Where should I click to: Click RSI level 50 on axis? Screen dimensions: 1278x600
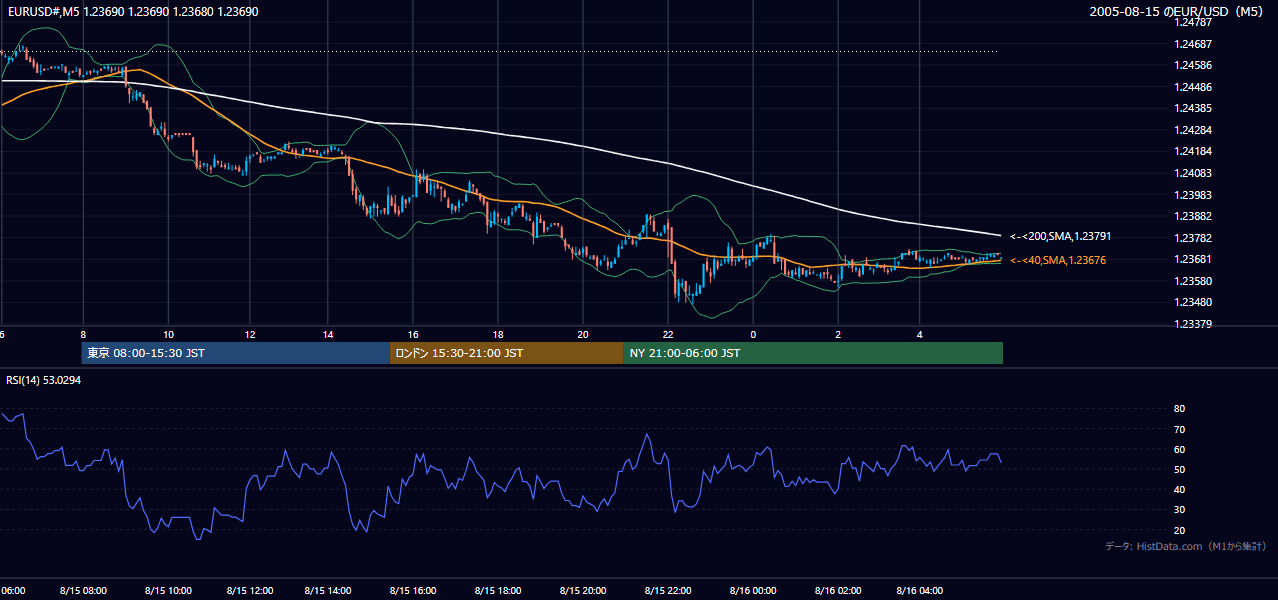click(1179, 469)
